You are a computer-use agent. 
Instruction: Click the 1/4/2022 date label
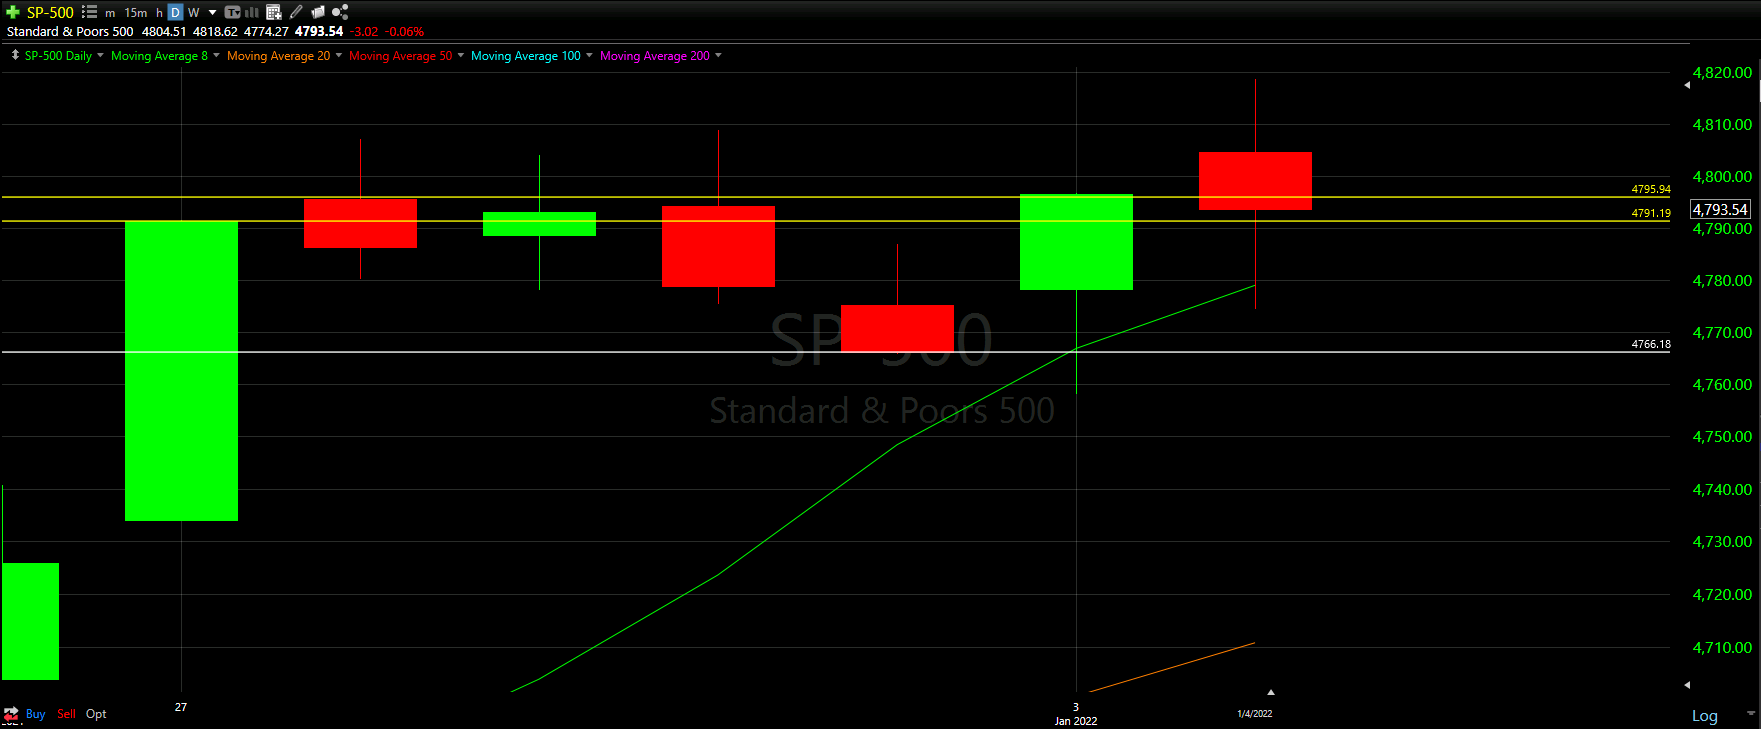pyautogui.click(x=1255, y=714)
